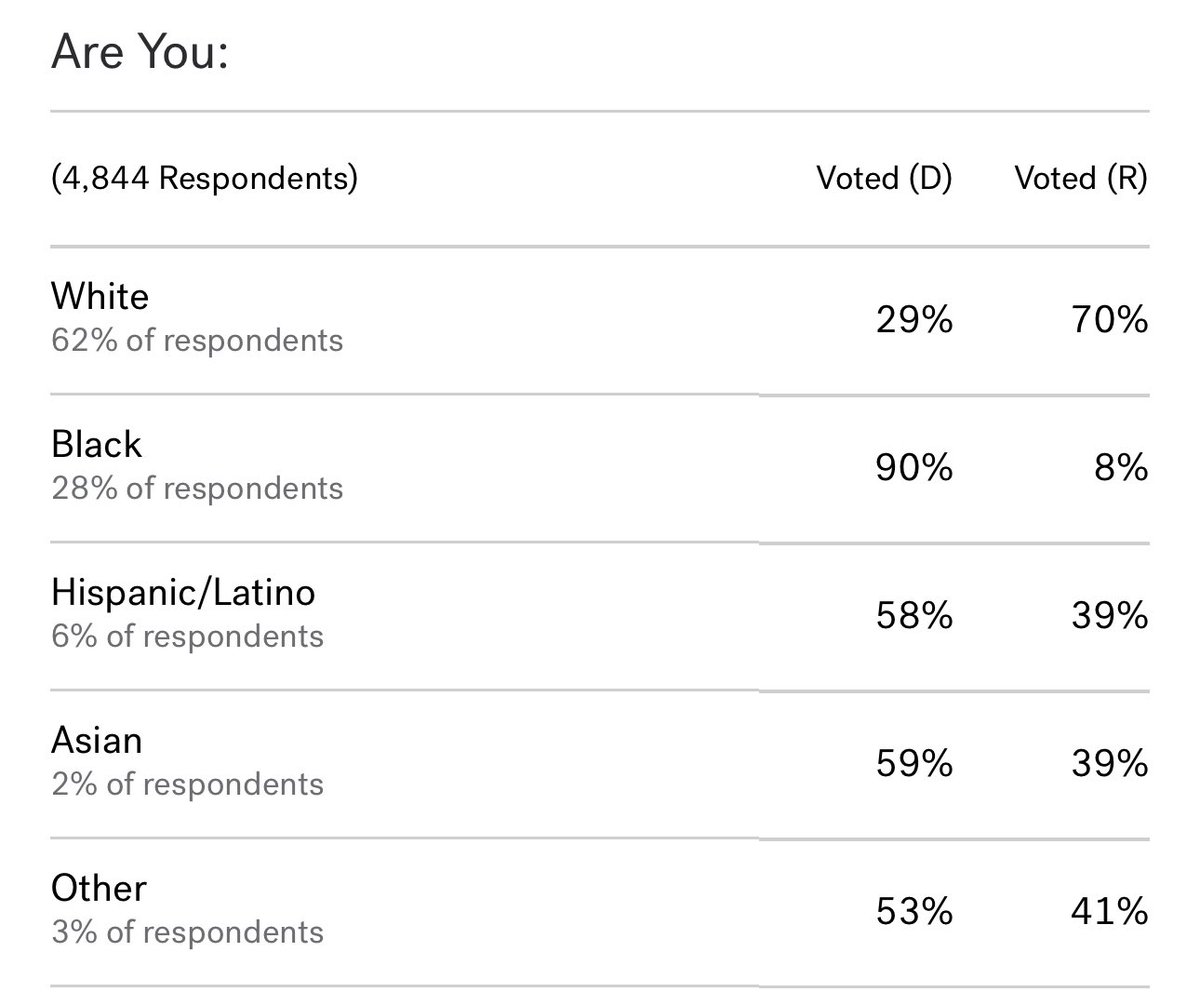
Task: Select the 'White' row label
Action: point(100,296)
